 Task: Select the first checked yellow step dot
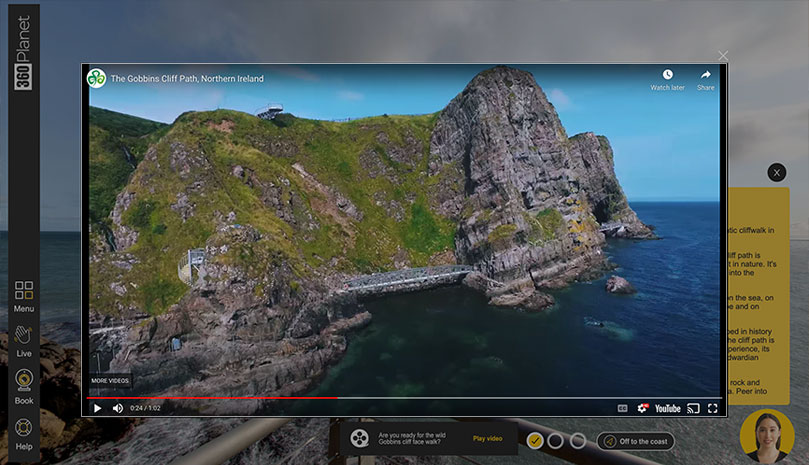tap(535, 441)
